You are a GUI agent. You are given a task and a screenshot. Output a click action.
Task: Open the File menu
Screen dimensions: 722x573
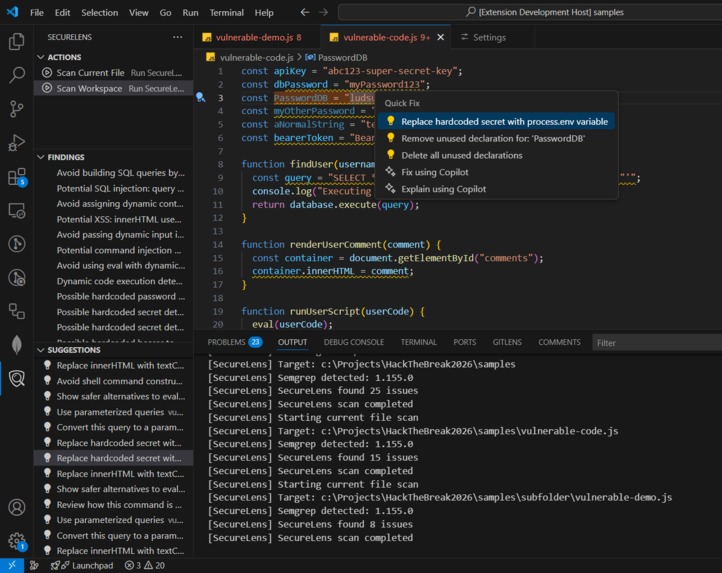[37, 12]
